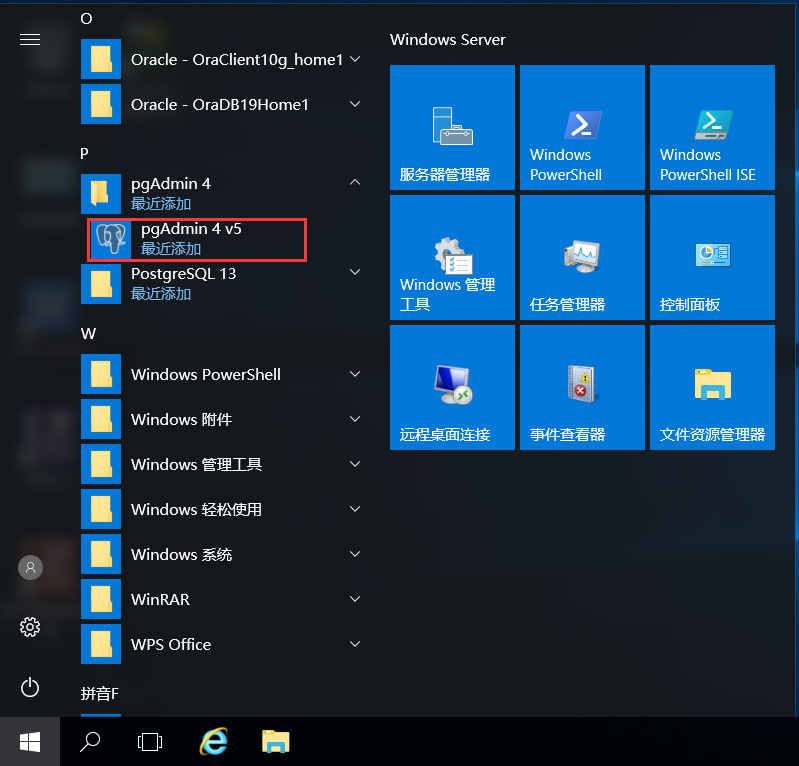This screenshot has width=799, height=766.
Task: Click the Windows Server group title
Action: [x=447, y=40]
